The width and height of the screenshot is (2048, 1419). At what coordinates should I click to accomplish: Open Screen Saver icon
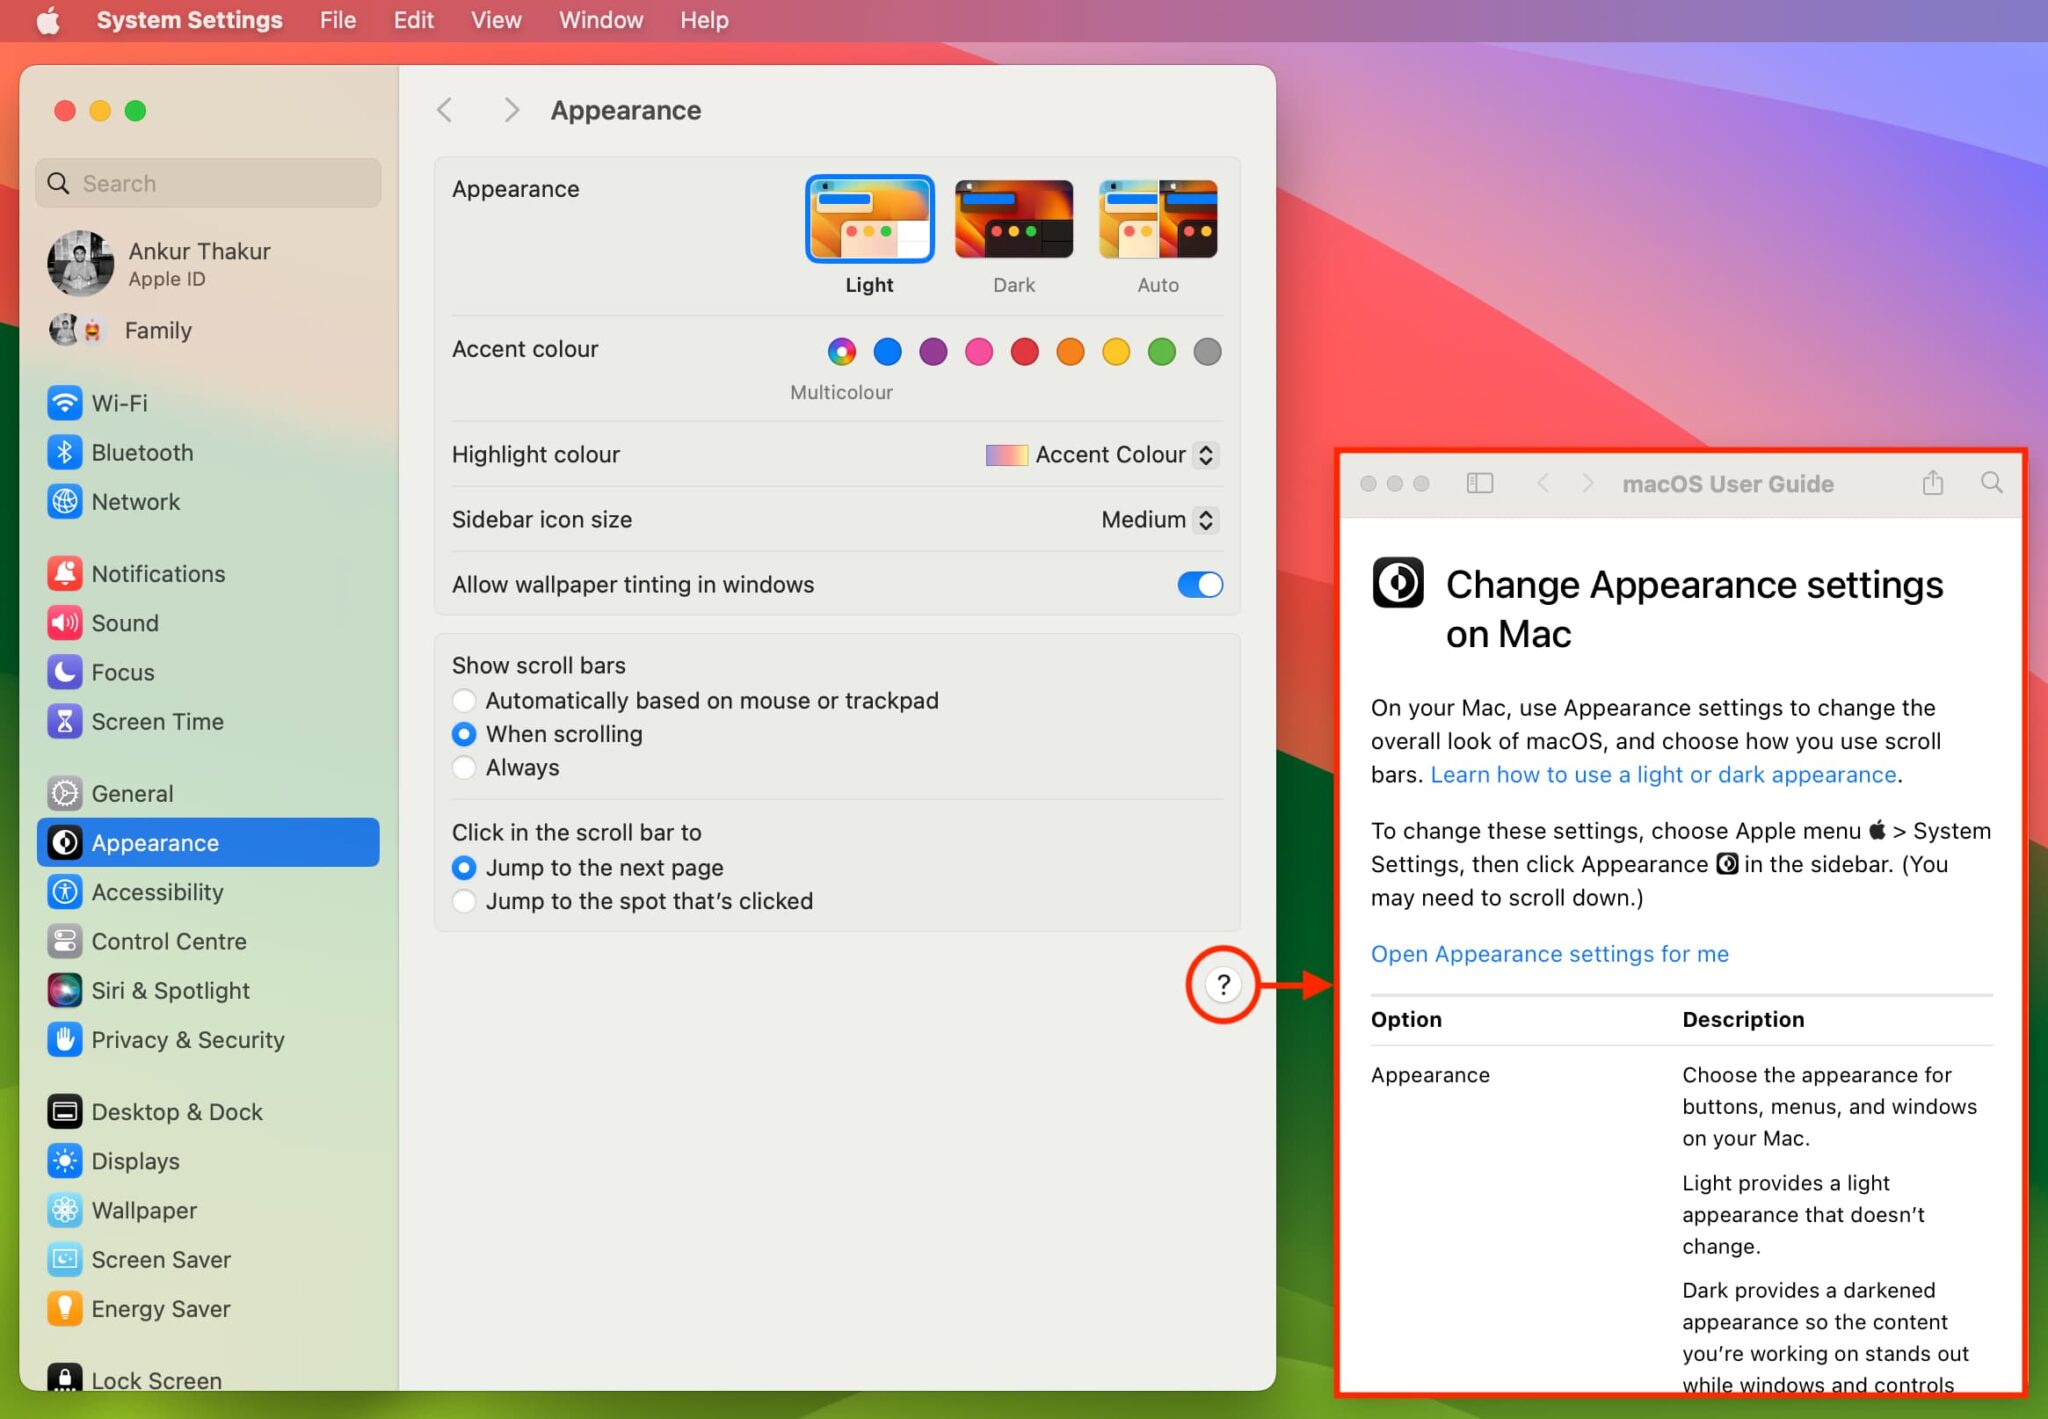65,1260
